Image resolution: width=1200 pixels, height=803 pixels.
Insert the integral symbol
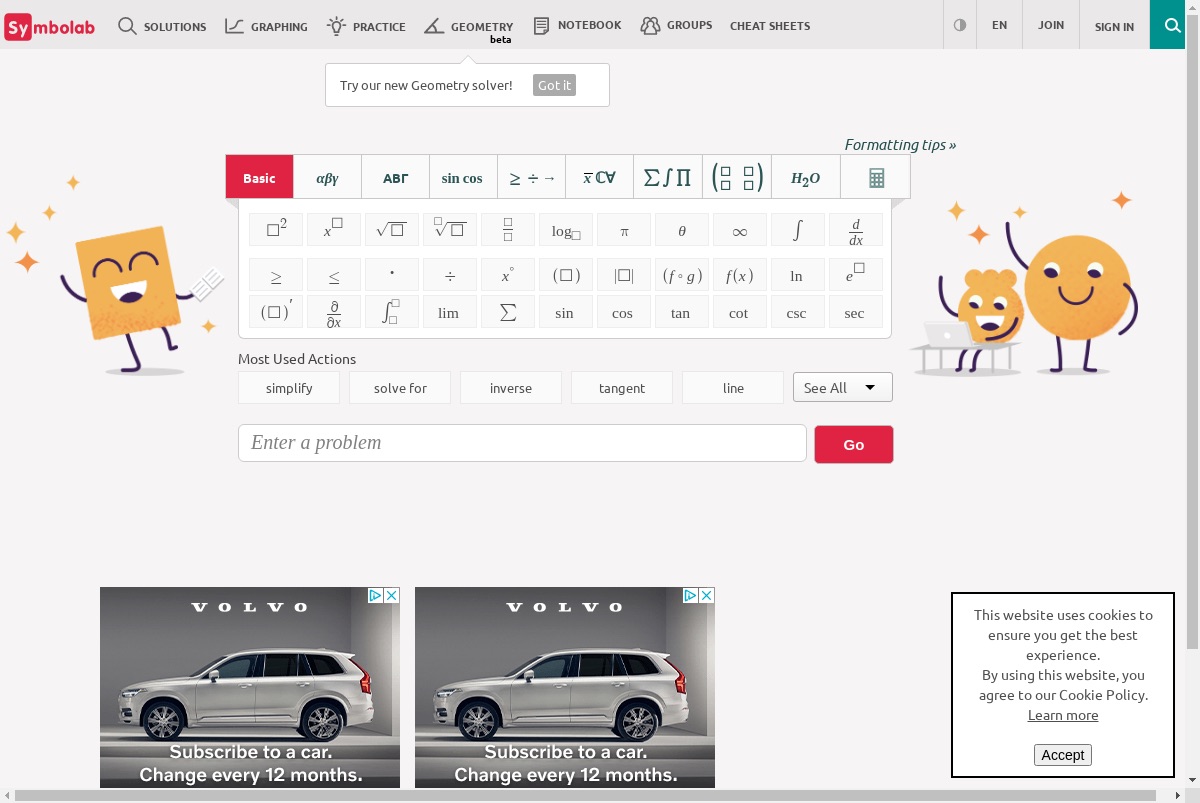coord(798,230)
